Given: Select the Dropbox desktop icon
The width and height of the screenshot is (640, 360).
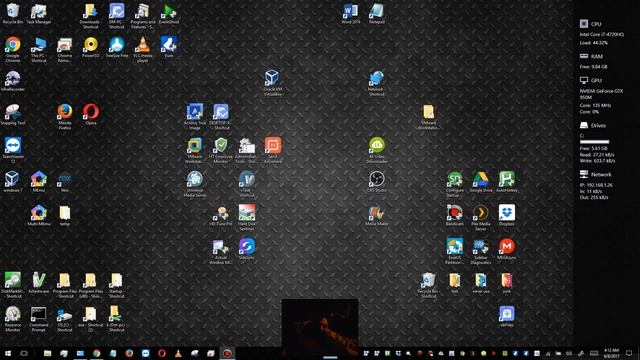Looking at the screenshot, I should (507, 216).
